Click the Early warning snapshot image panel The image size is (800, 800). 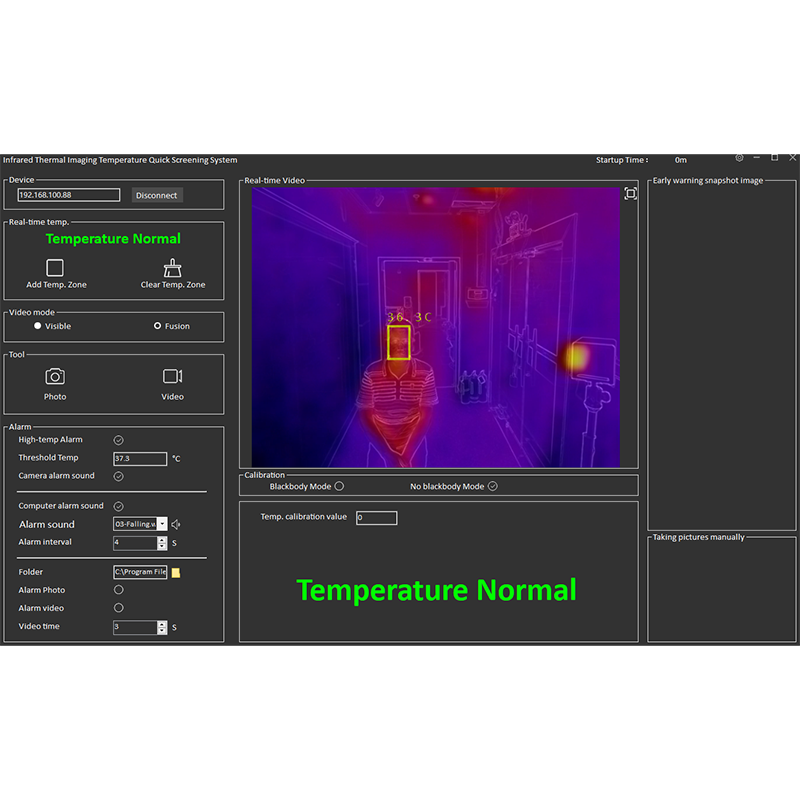tap(722, 350)
